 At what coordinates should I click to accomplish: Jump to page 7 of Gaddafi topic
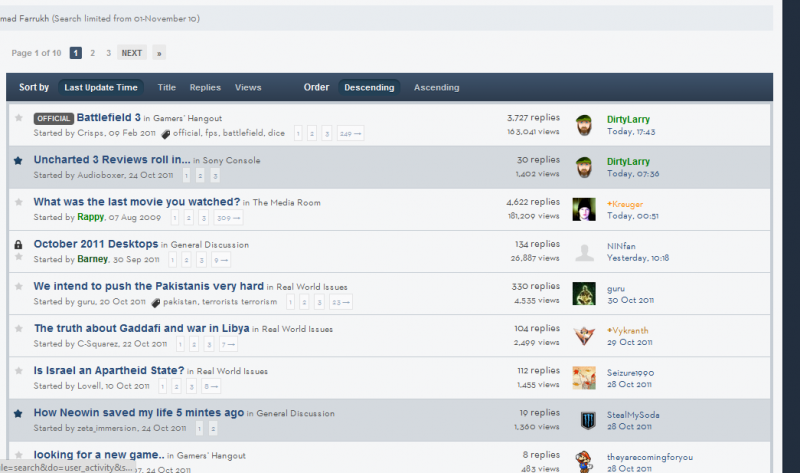228,344
